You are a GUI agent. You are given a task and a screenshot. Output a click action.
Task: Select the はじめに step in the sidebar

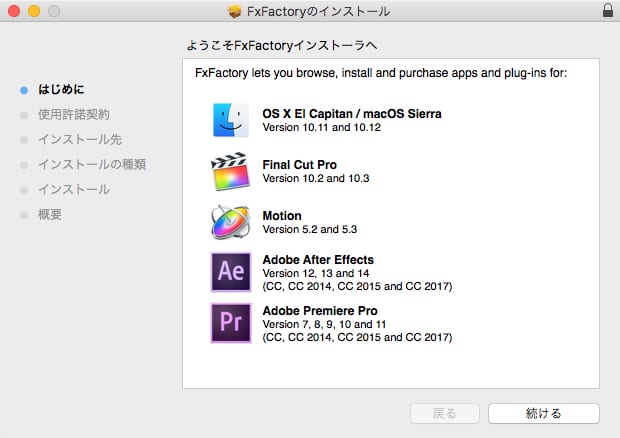coord(61,89)
